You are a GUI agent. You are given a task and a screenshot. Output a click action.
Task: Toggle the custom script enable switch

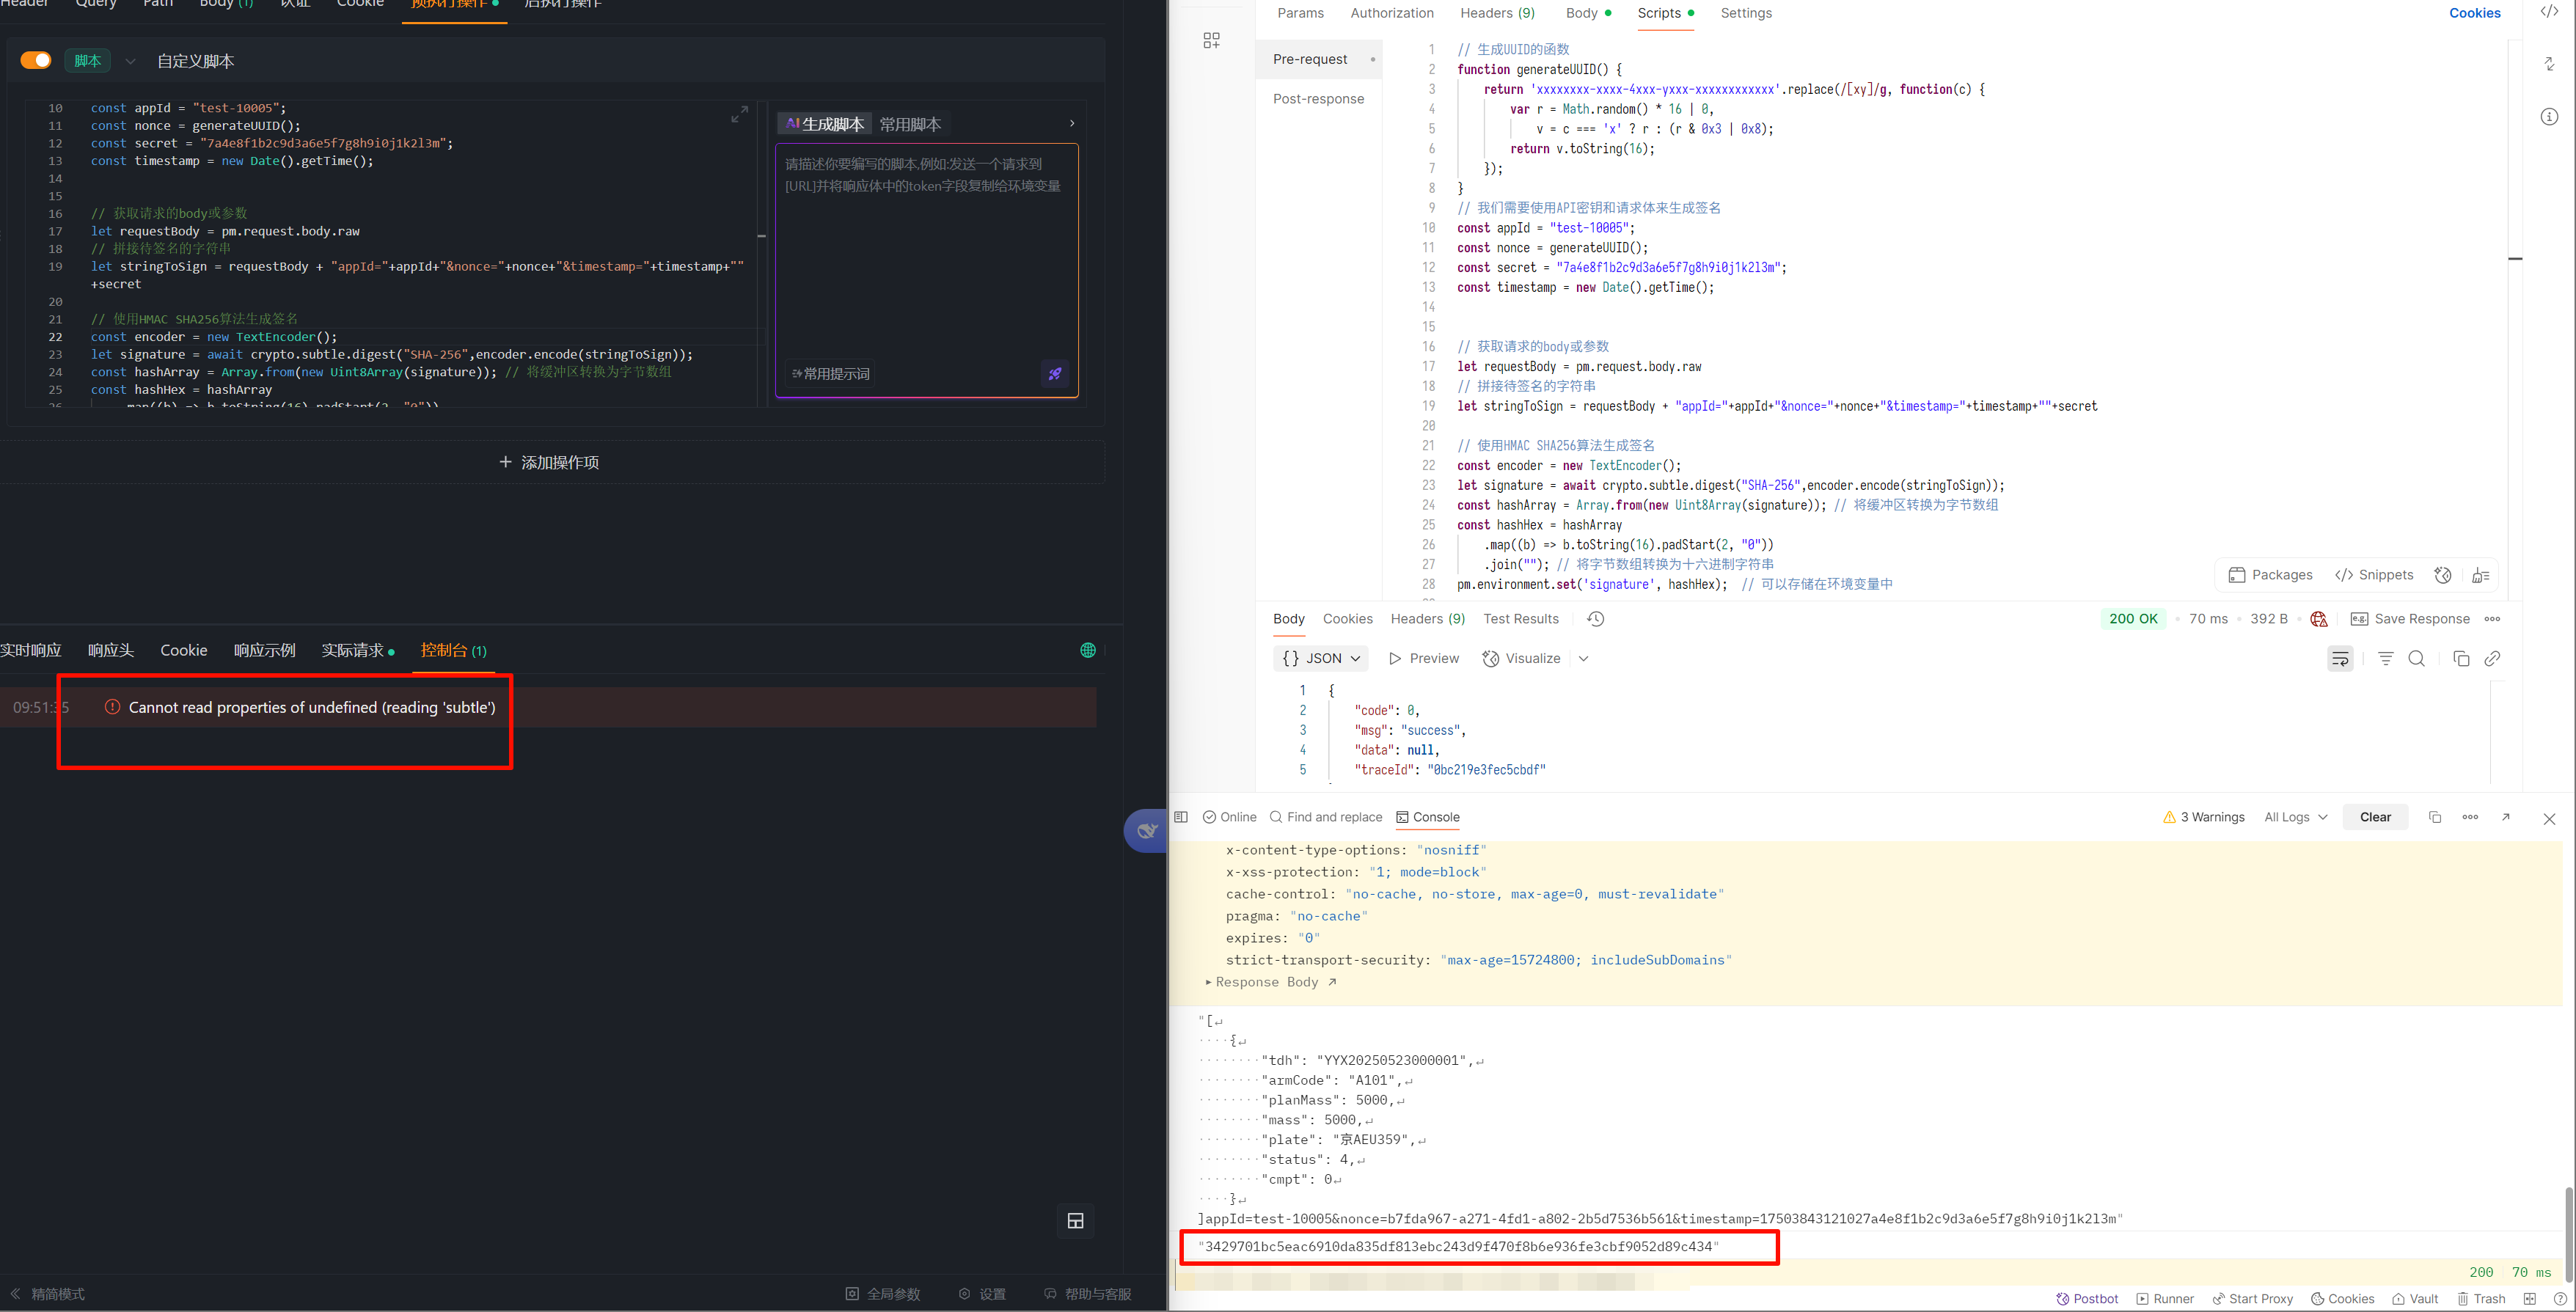click(x=36, y=60)
